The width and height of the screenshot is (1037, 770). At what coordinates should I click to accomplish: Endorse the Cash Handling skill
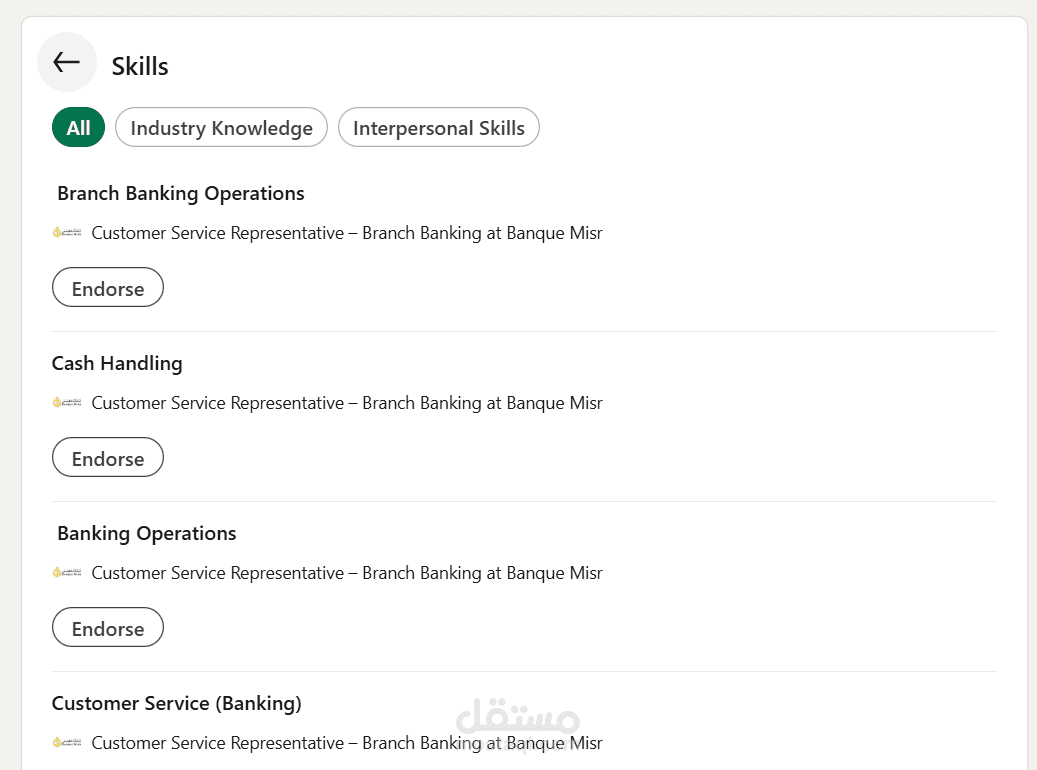[x=108, y=458]
